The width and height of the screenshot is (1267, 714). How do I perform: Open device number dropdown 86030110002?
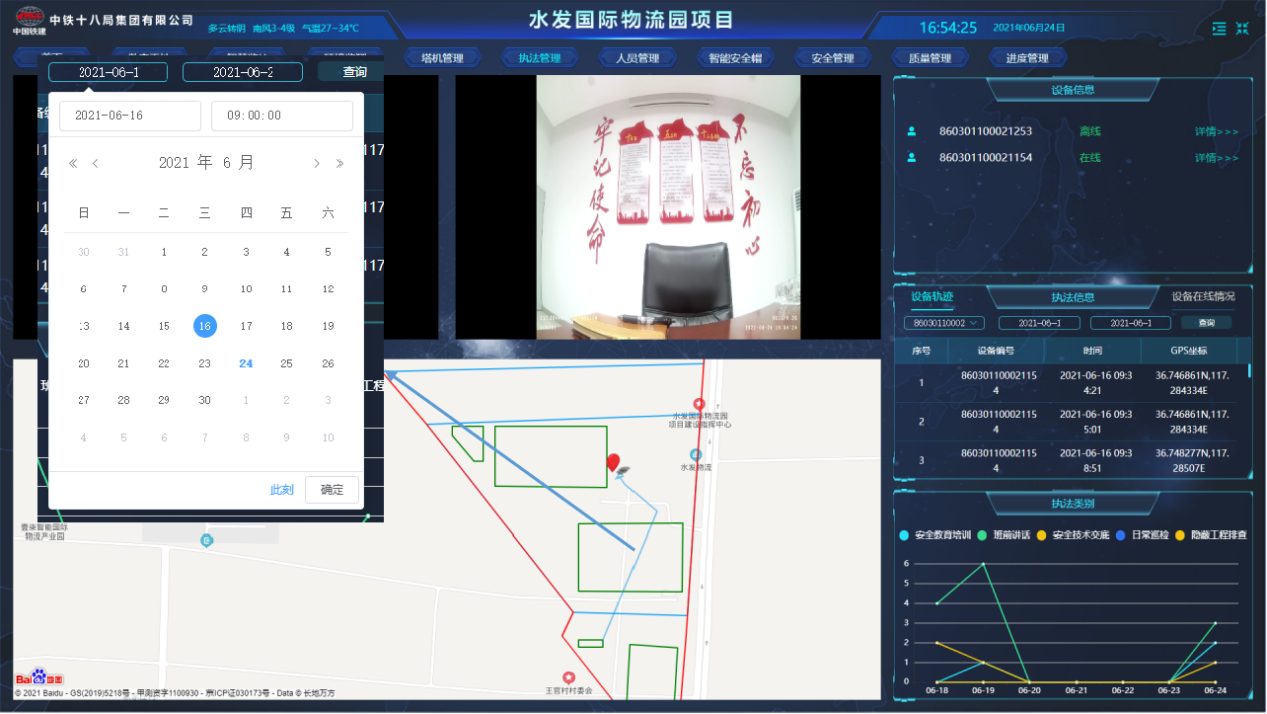pyautogui.click(x=944, y=323)
